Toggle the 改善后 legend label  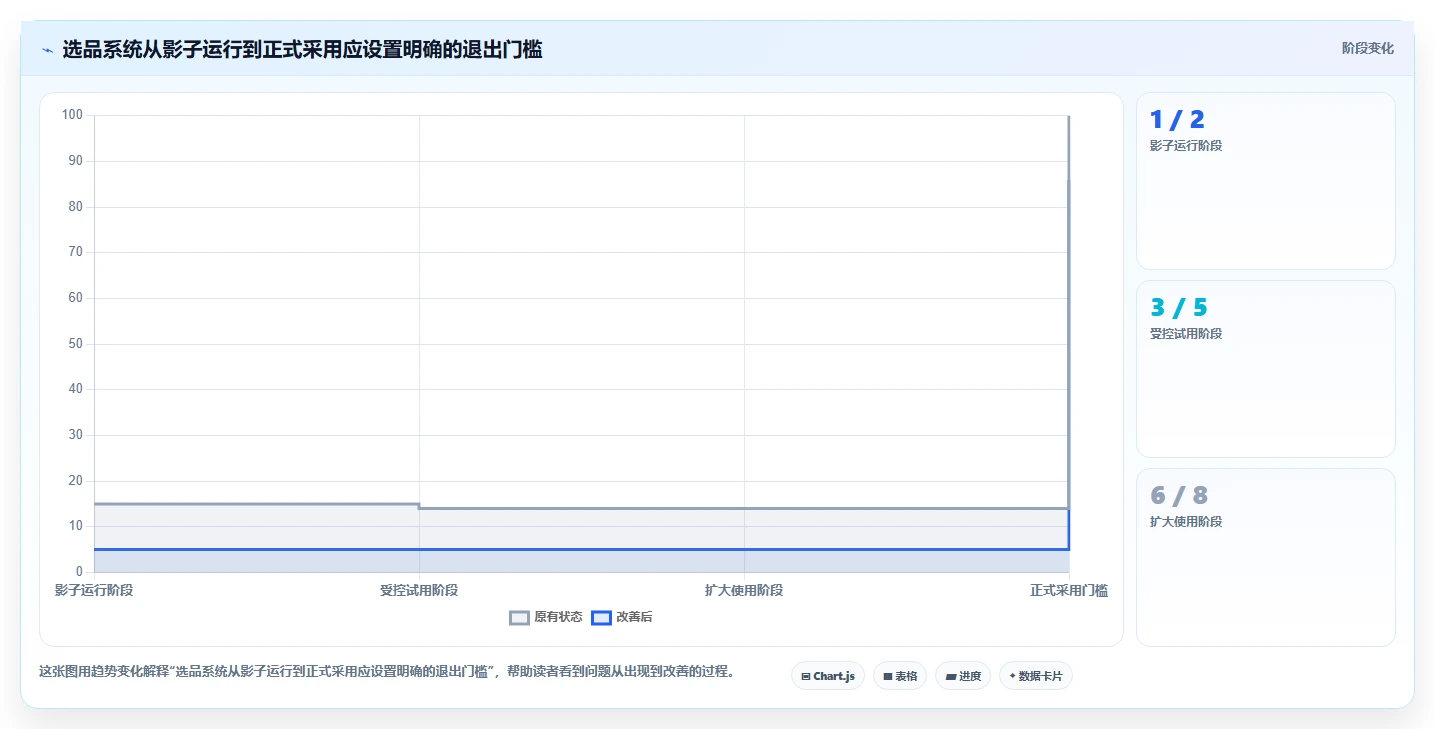point(634,618)
